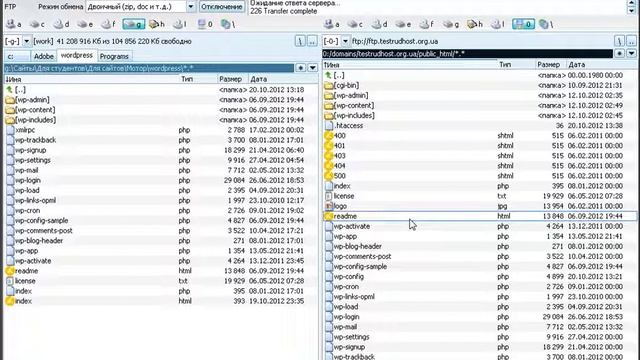The image size is (640, 360).
Task: Sort right panel by Дата column
Action: 602,64
